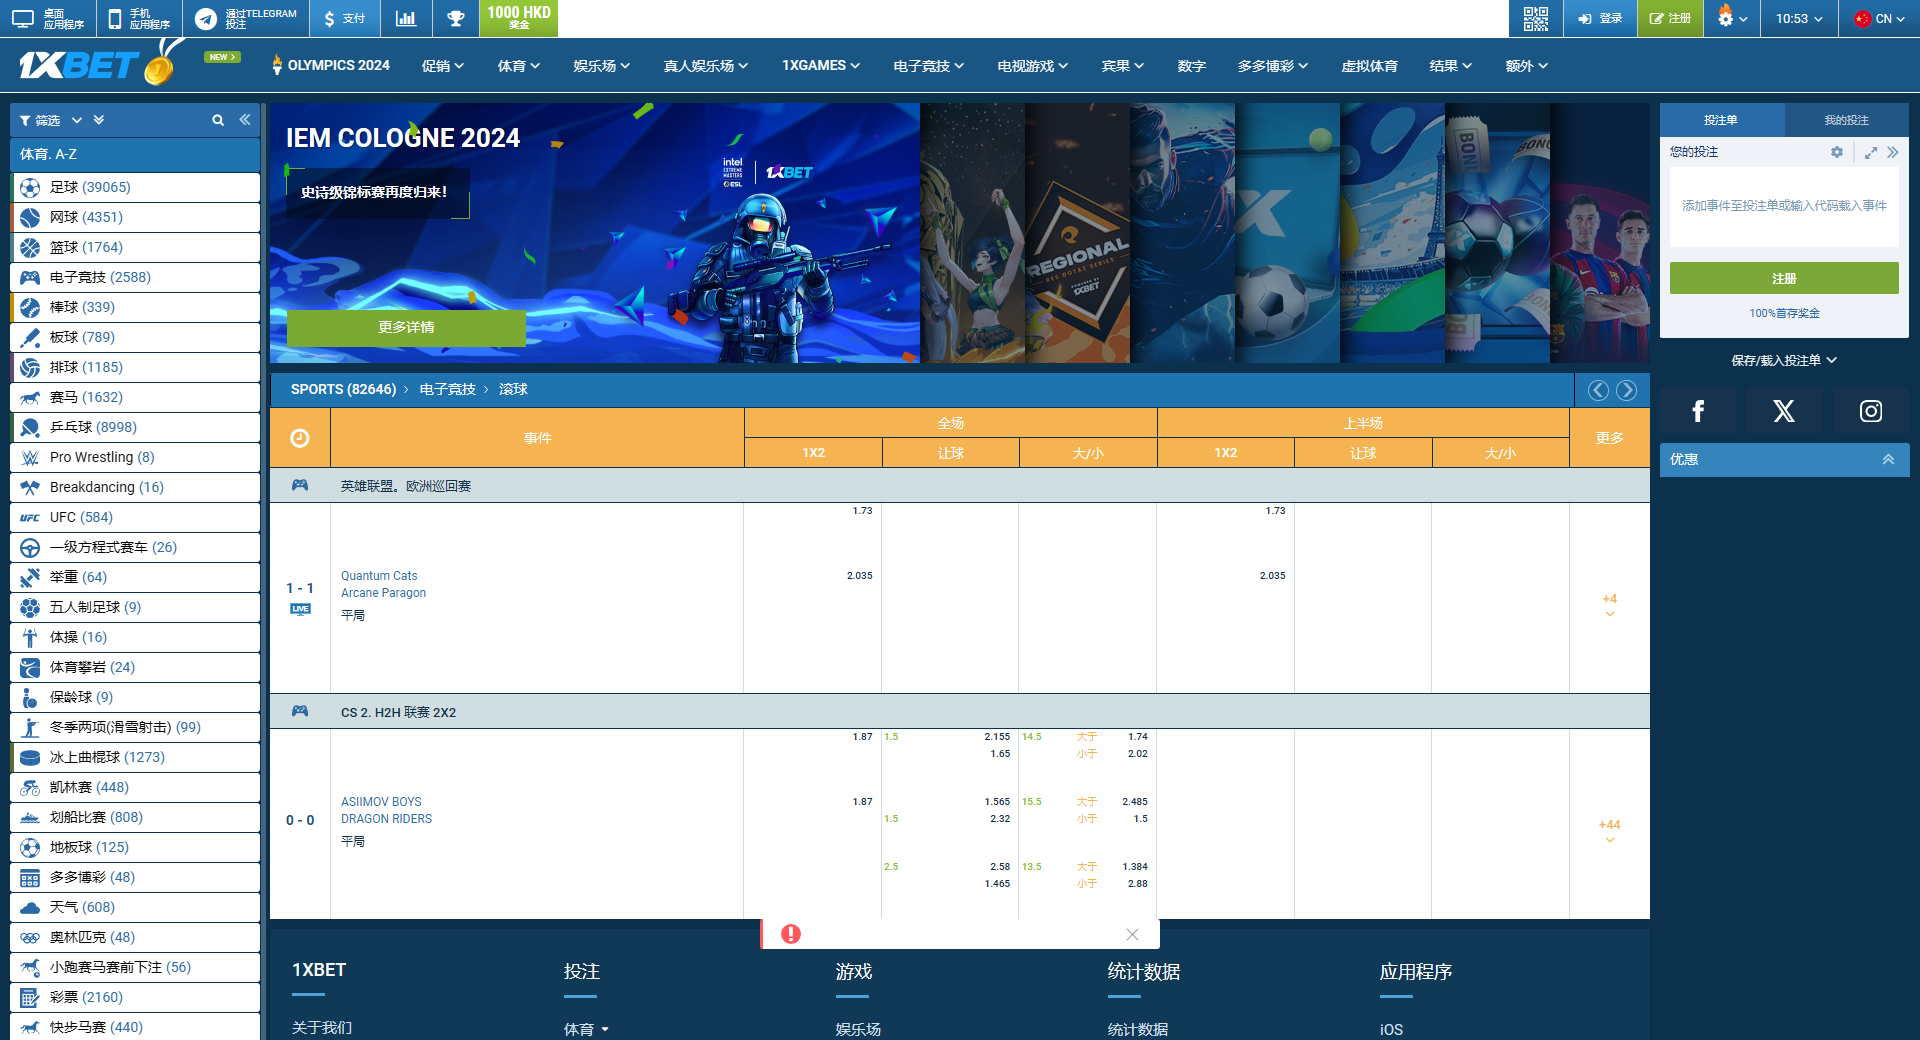
Task: Expand the 体育 menu dropdown
Action: pyautogui.click(x=519, y=66)
